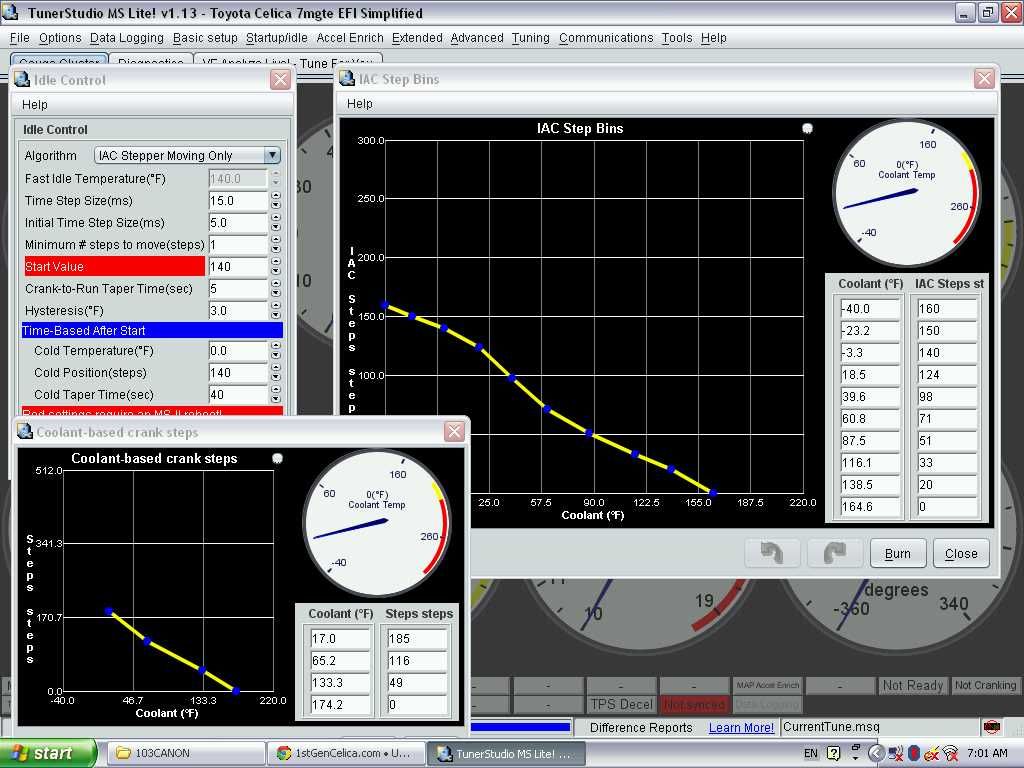Open the Help menu in the IAC Step Bins window
The width and height of the screenshot is (1024, 768).
[360, 103]
